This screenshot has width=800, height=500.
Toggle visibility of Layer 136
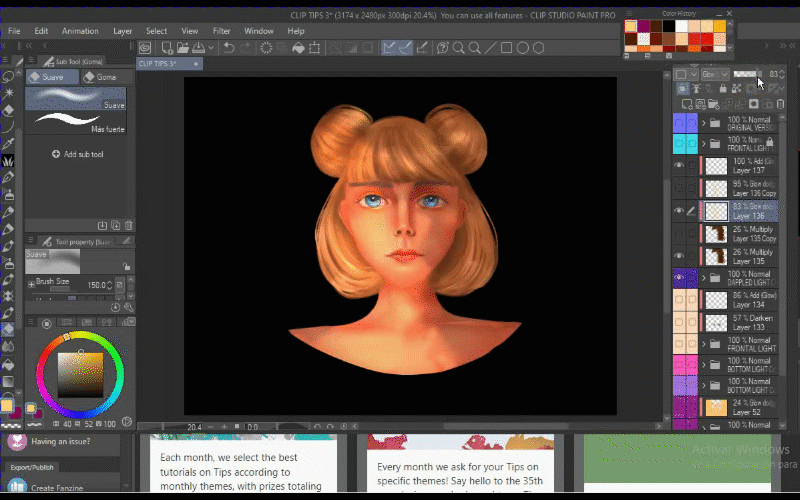pyautogui.click(x=680, y=211)
